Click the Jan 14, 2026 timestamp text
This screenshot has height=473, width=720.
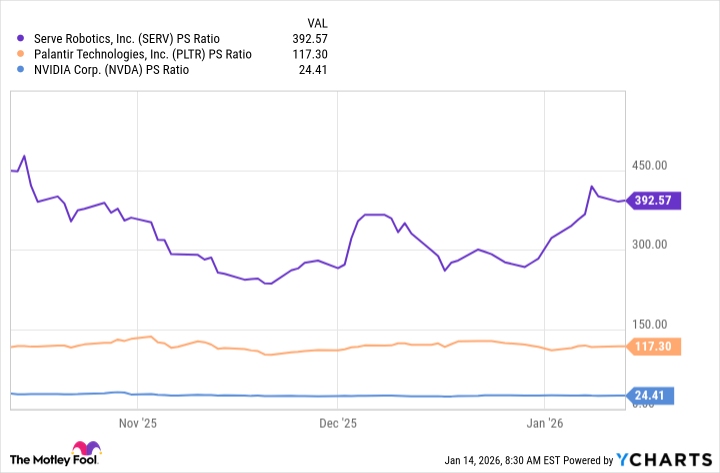pos(503,460)
